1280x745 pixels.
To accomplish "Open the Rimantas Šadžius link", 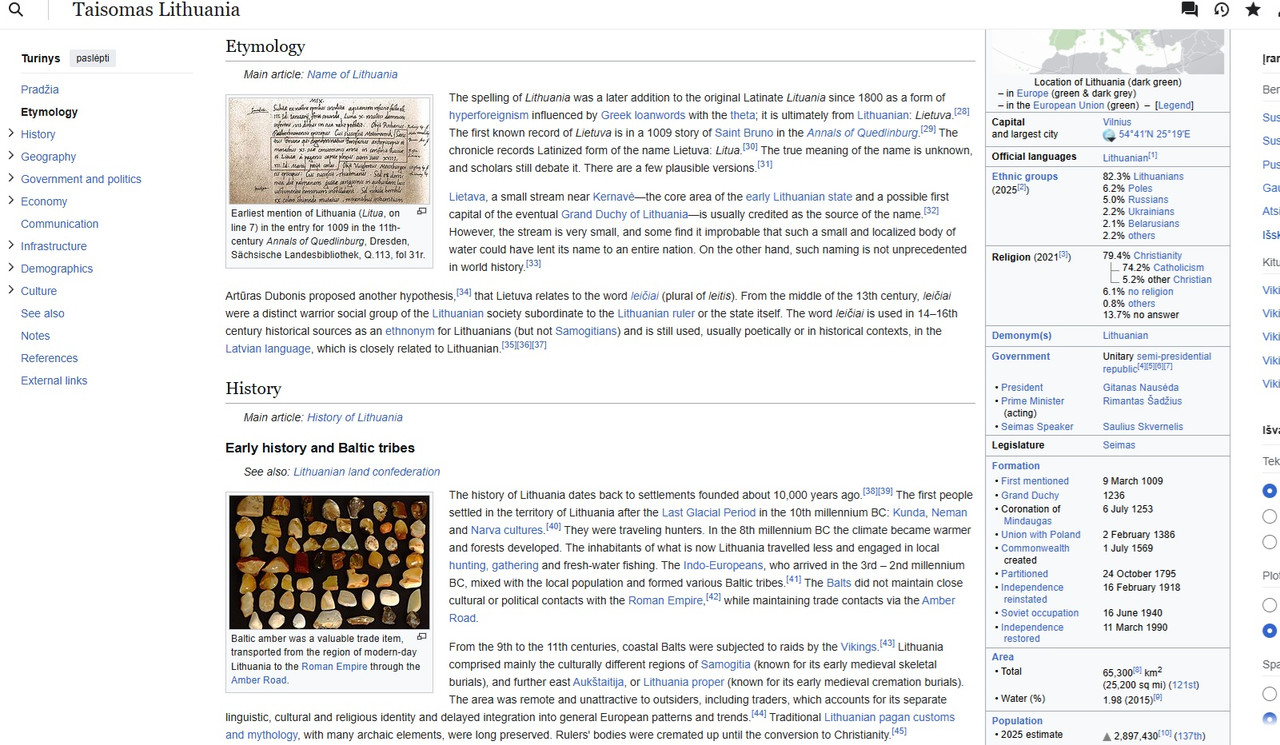I will tap(1143, 401).
